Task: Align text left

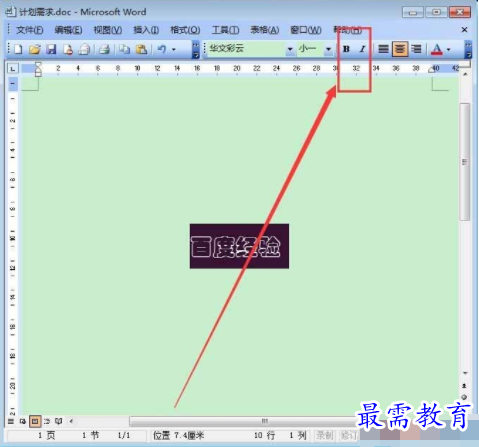Action: pos(383,49)
